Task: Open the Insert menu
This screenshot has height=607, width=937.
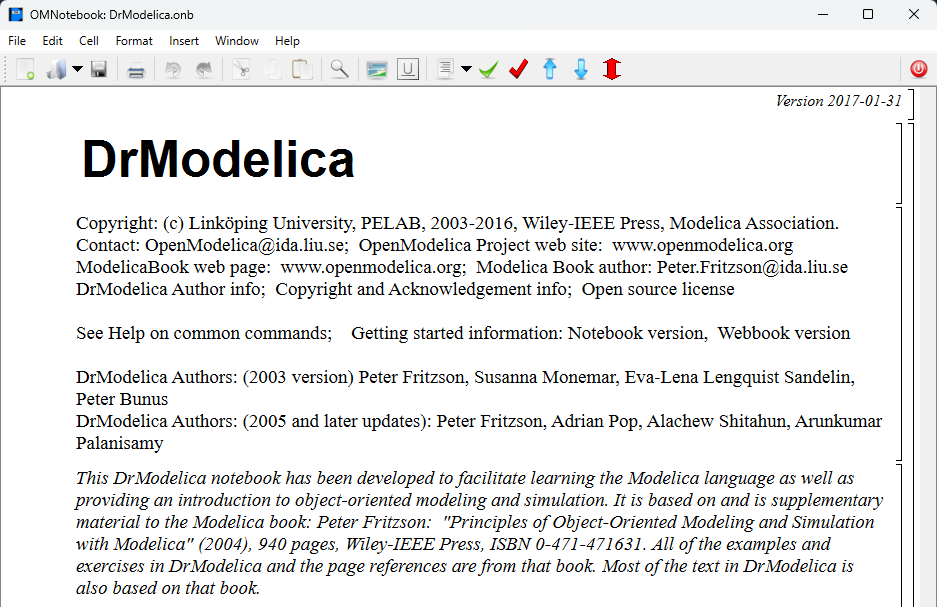Action: point(183,41)
